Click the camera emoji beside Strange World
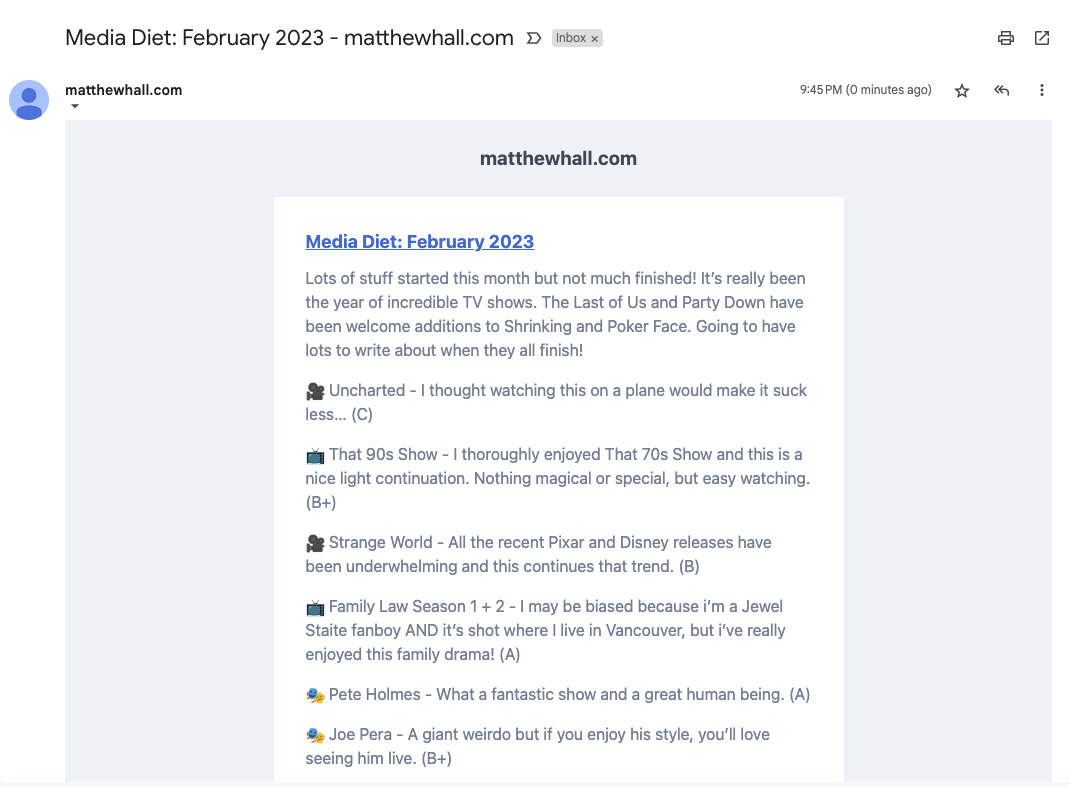This screenshot has width=1070, height=787. tap(315, 543)
